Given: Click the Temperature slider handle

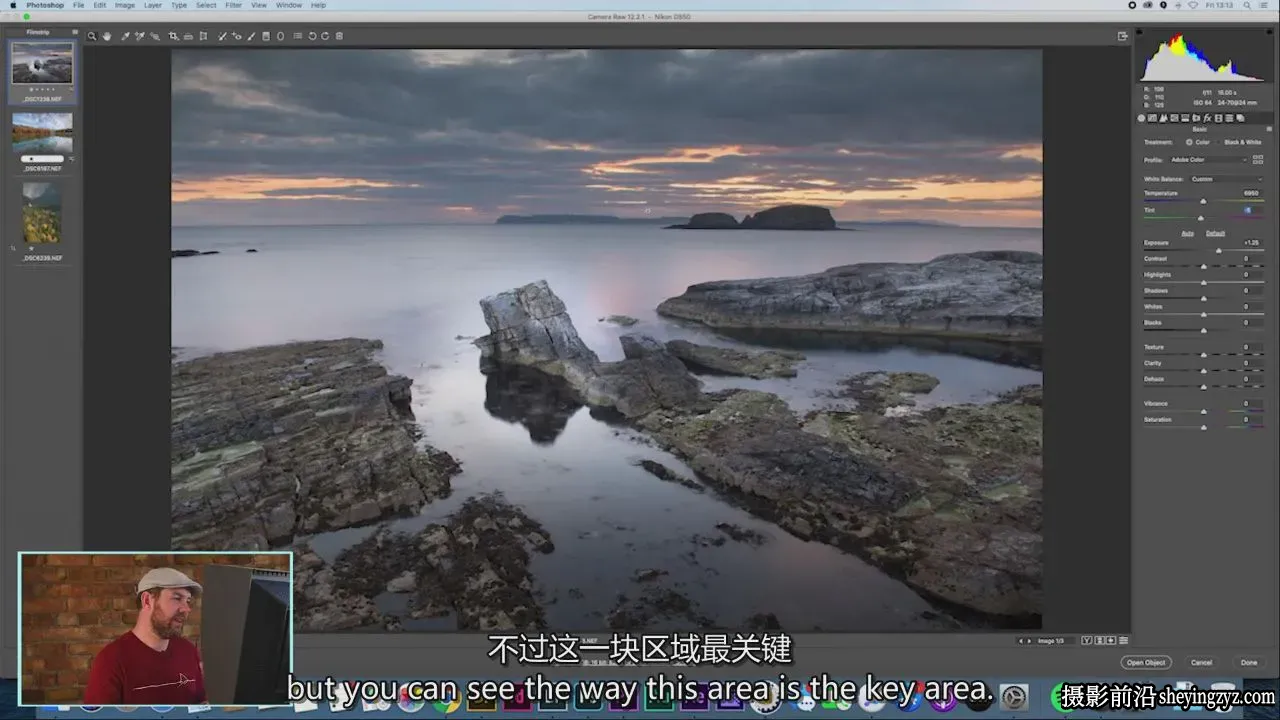Looking at the screenshot, I should (1203, 201).
